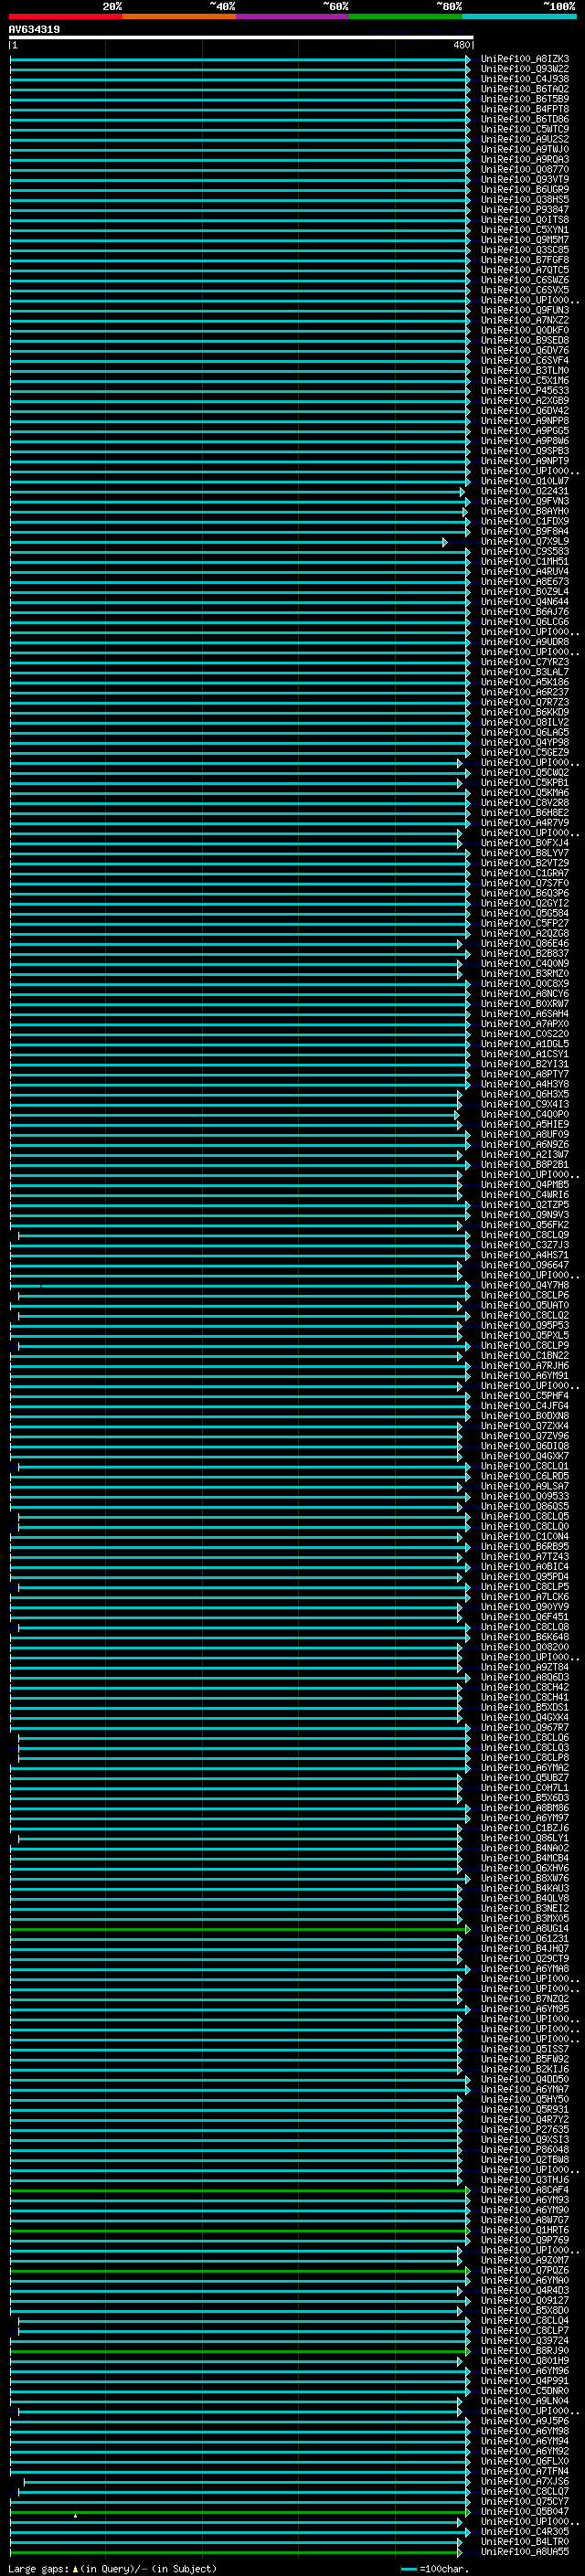Open hit UniRef100_Q08770

point(525,170)
